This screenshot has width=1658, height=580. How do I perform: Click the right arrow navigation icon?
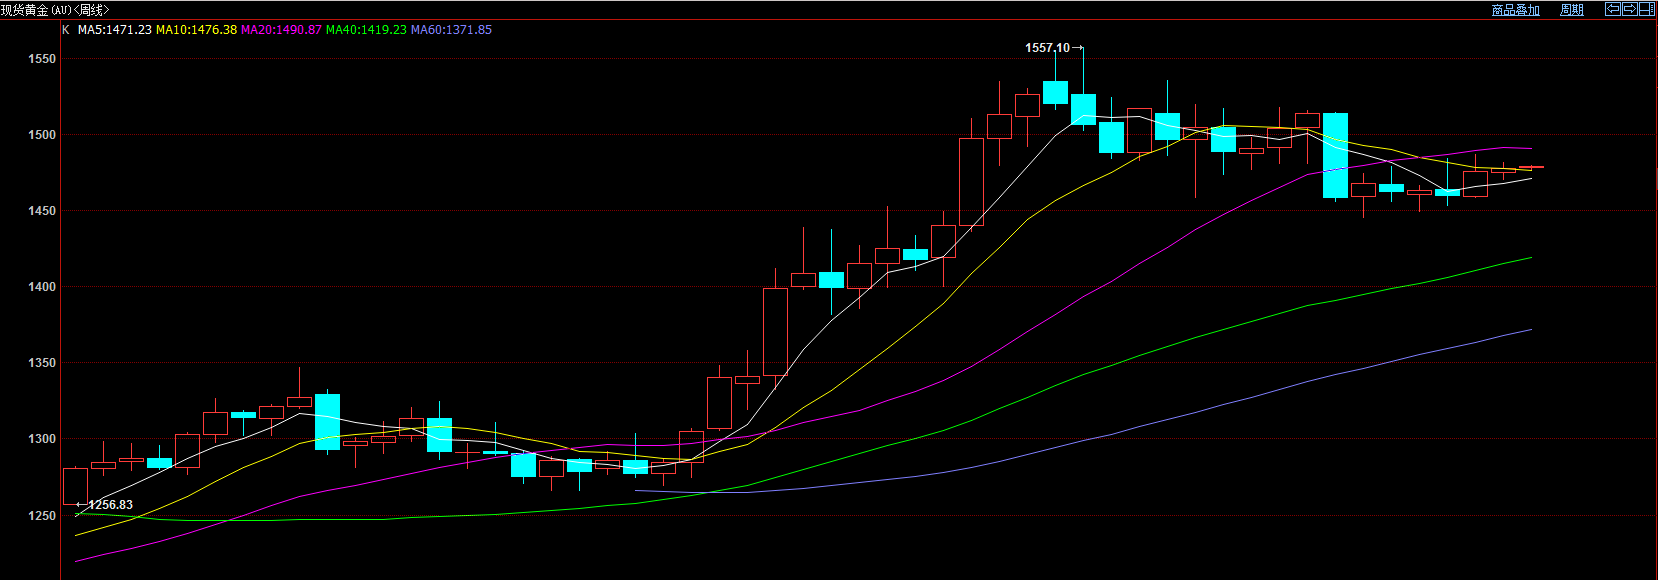pos(1629,9)
